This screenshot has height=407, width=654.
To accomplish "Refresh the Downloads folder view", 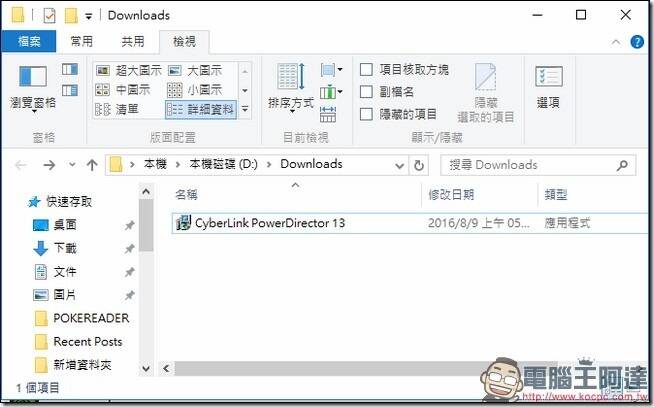I will tap(419, 166).
